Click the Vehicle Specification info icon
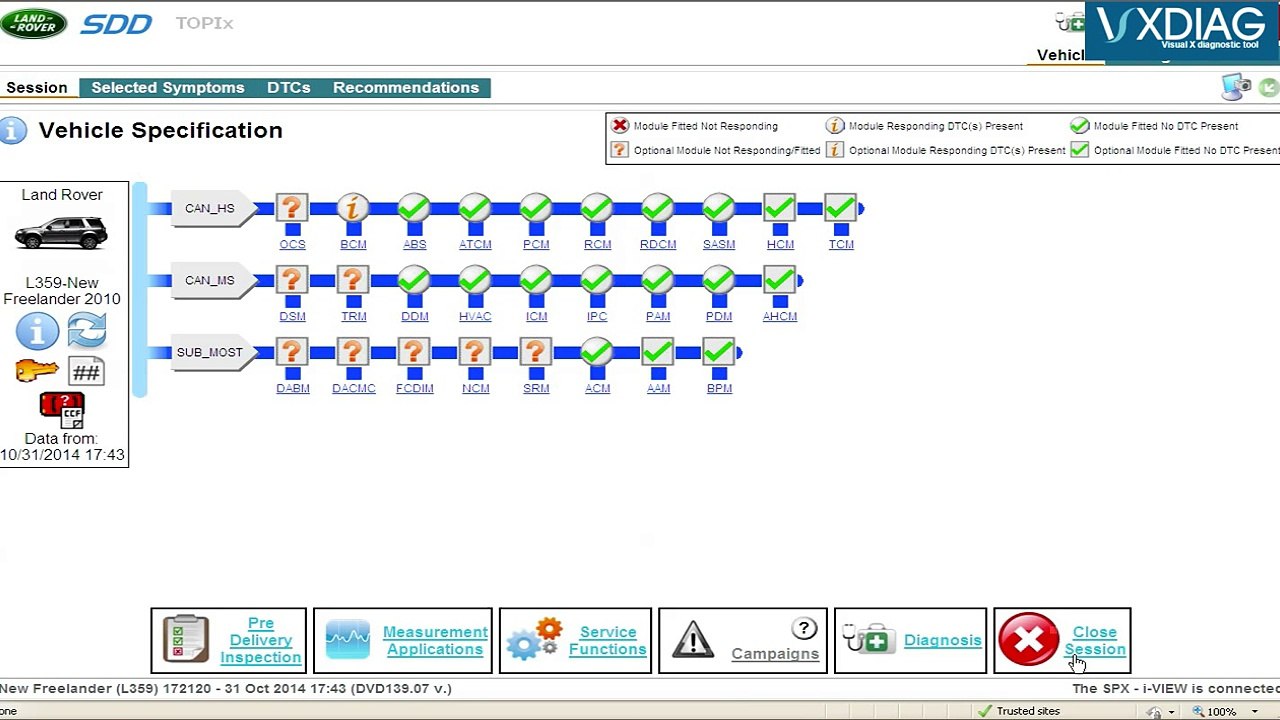Viewport: 1280px width, 720px height. tap(13, 131)
